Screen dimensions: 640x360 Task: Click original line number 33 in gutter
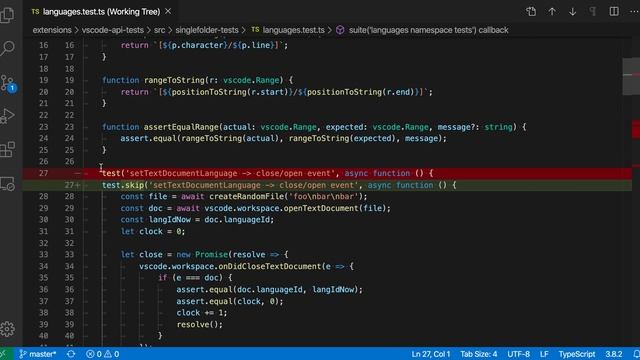click(x=43, y=255)
